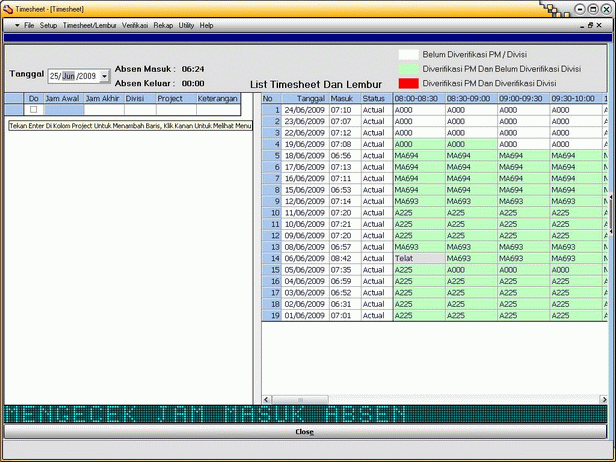
Task: Click the Tanggal column header in list
Action: coord(311,99)
